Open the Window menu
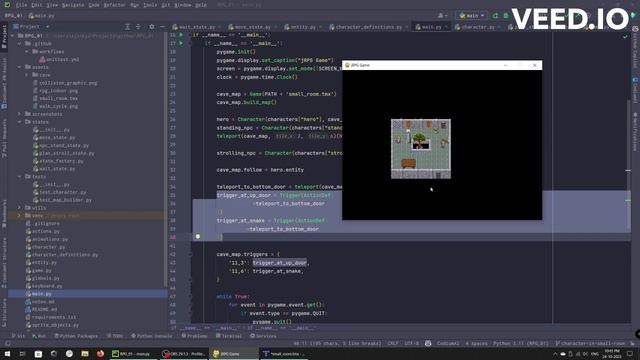640x360 pixels. point(183,5)
